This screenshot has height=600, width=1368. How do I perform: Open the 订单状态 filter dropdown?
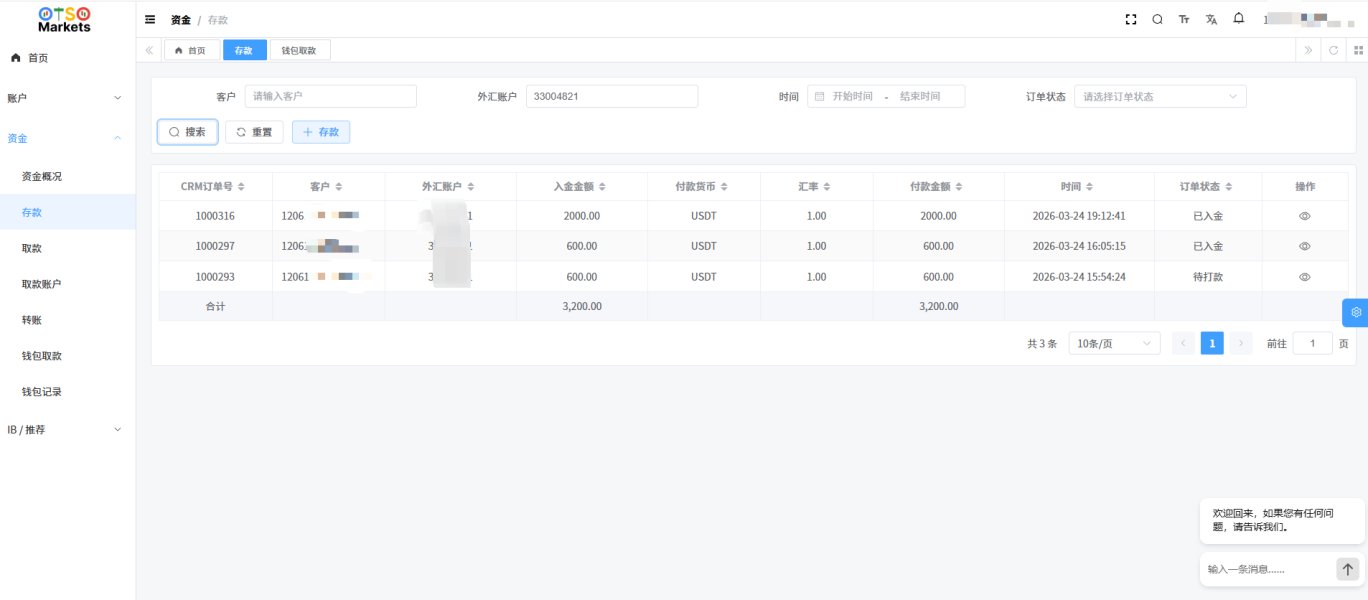point(1160,97)
